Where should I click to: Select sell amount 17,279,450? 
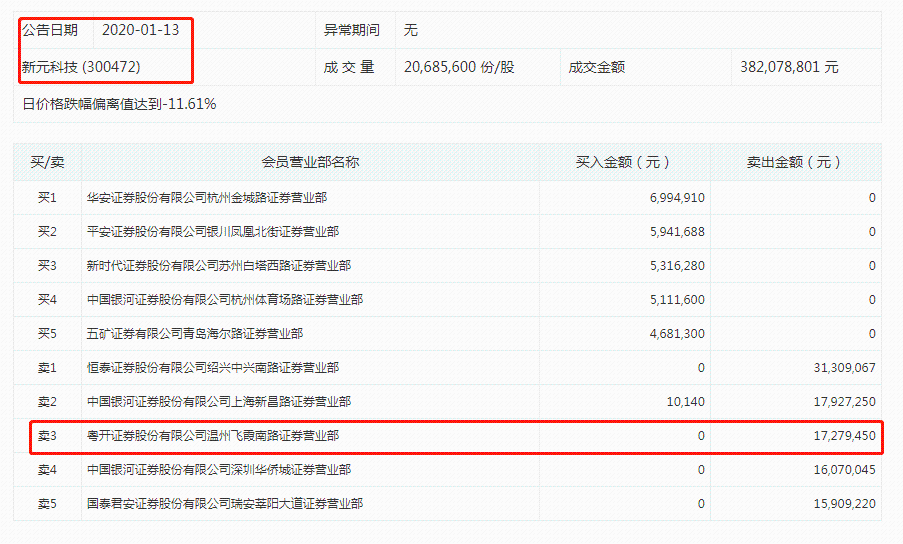[845, 436]
